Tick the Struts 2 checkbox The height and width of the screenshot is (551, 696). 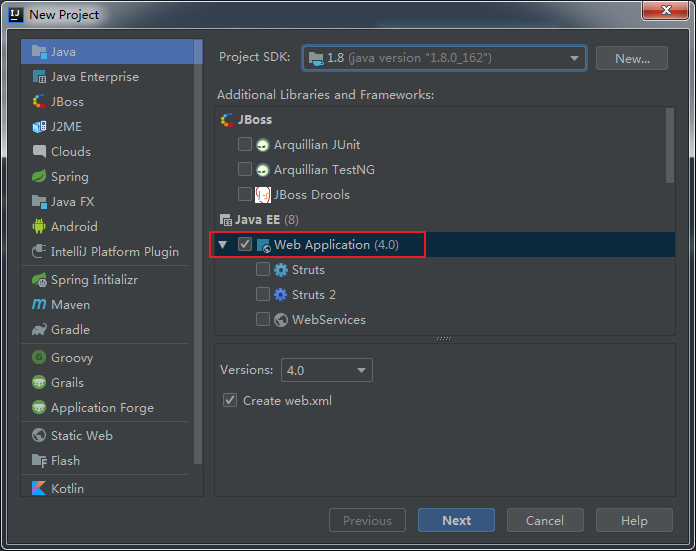(x=263, y=294)
